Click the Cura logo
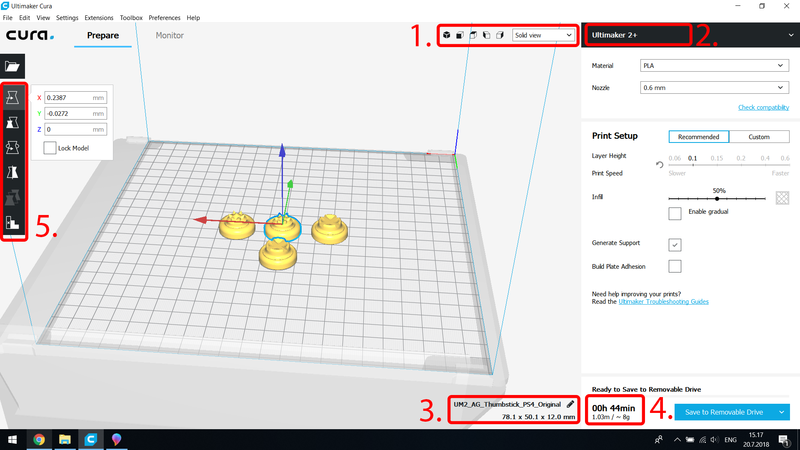This screenshot has height=450, width=800. (x=30, y=35)
